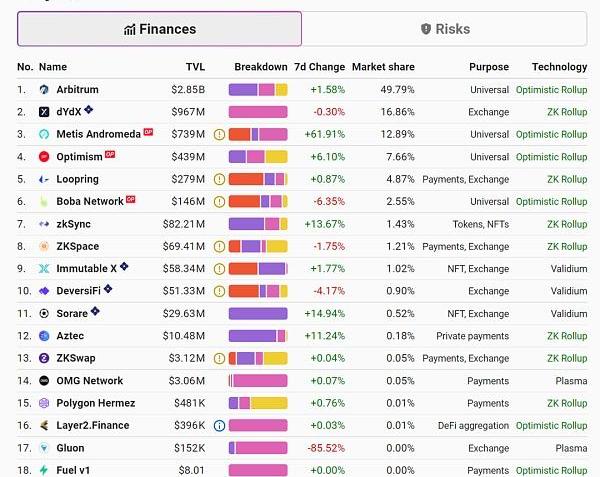Click the TVL column header

click(x=196, y=67)
